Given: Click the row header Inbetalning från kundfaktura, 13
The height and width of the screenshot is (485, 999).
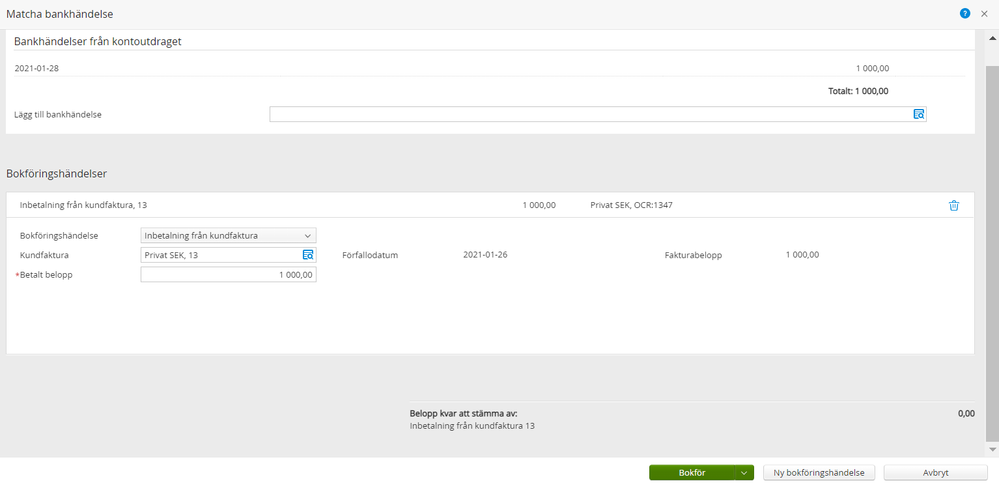Looking at the screenshot, I should pos(83,205).
